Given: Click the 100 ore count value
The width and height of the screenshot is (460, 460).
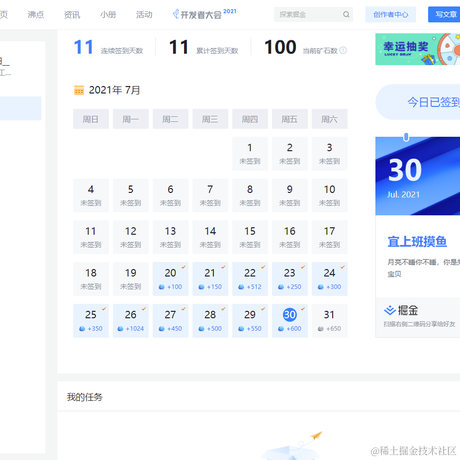Looking at the screenshot, I should point(280,47).
